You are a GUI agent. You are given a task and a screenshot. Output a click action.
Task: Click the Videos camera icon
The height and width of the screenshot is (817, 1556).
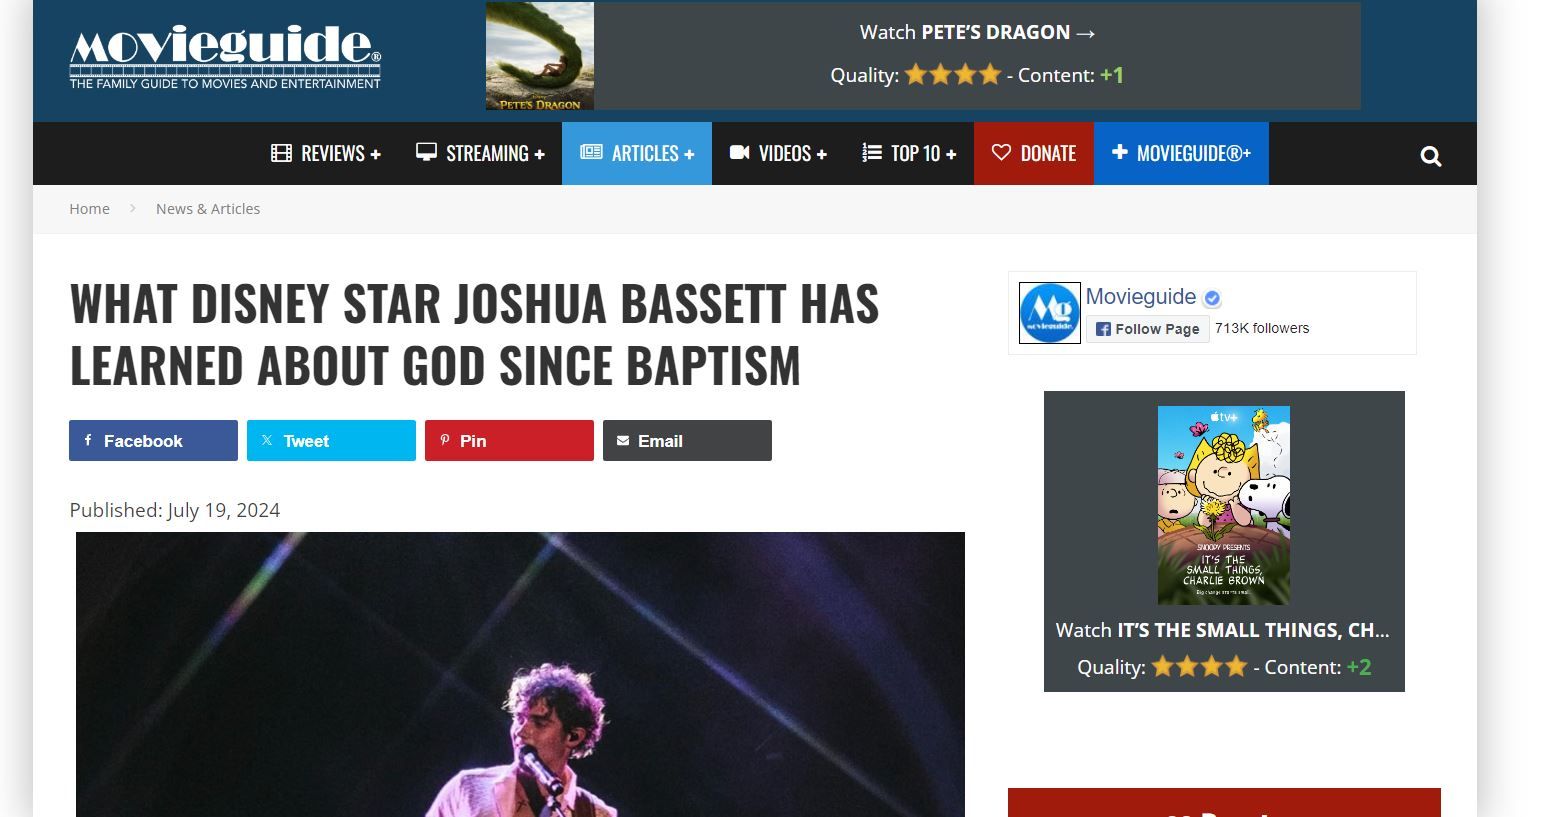click(740, 152)
